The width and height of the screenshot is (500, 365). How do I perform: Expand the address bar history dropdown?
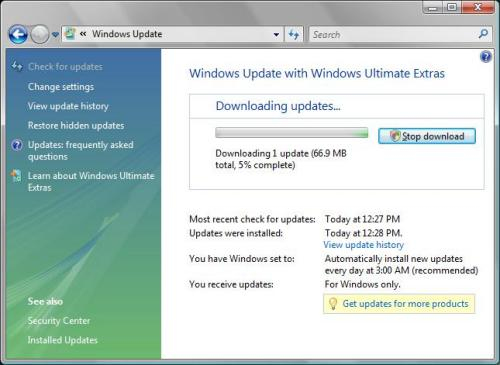coord(276,34)
